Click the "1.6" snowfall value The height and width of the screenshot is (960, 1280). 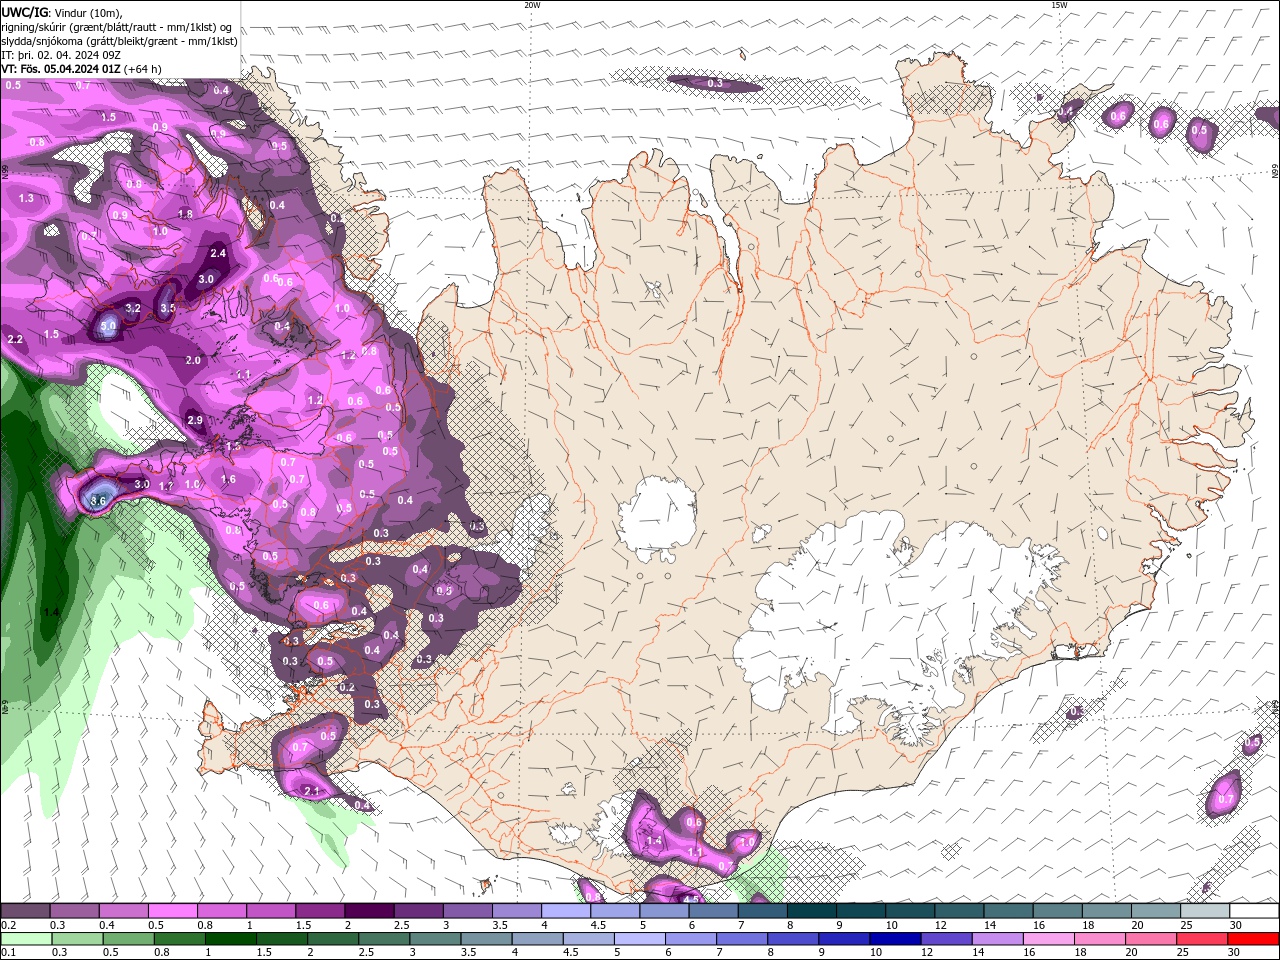click(x=228, y=480)
